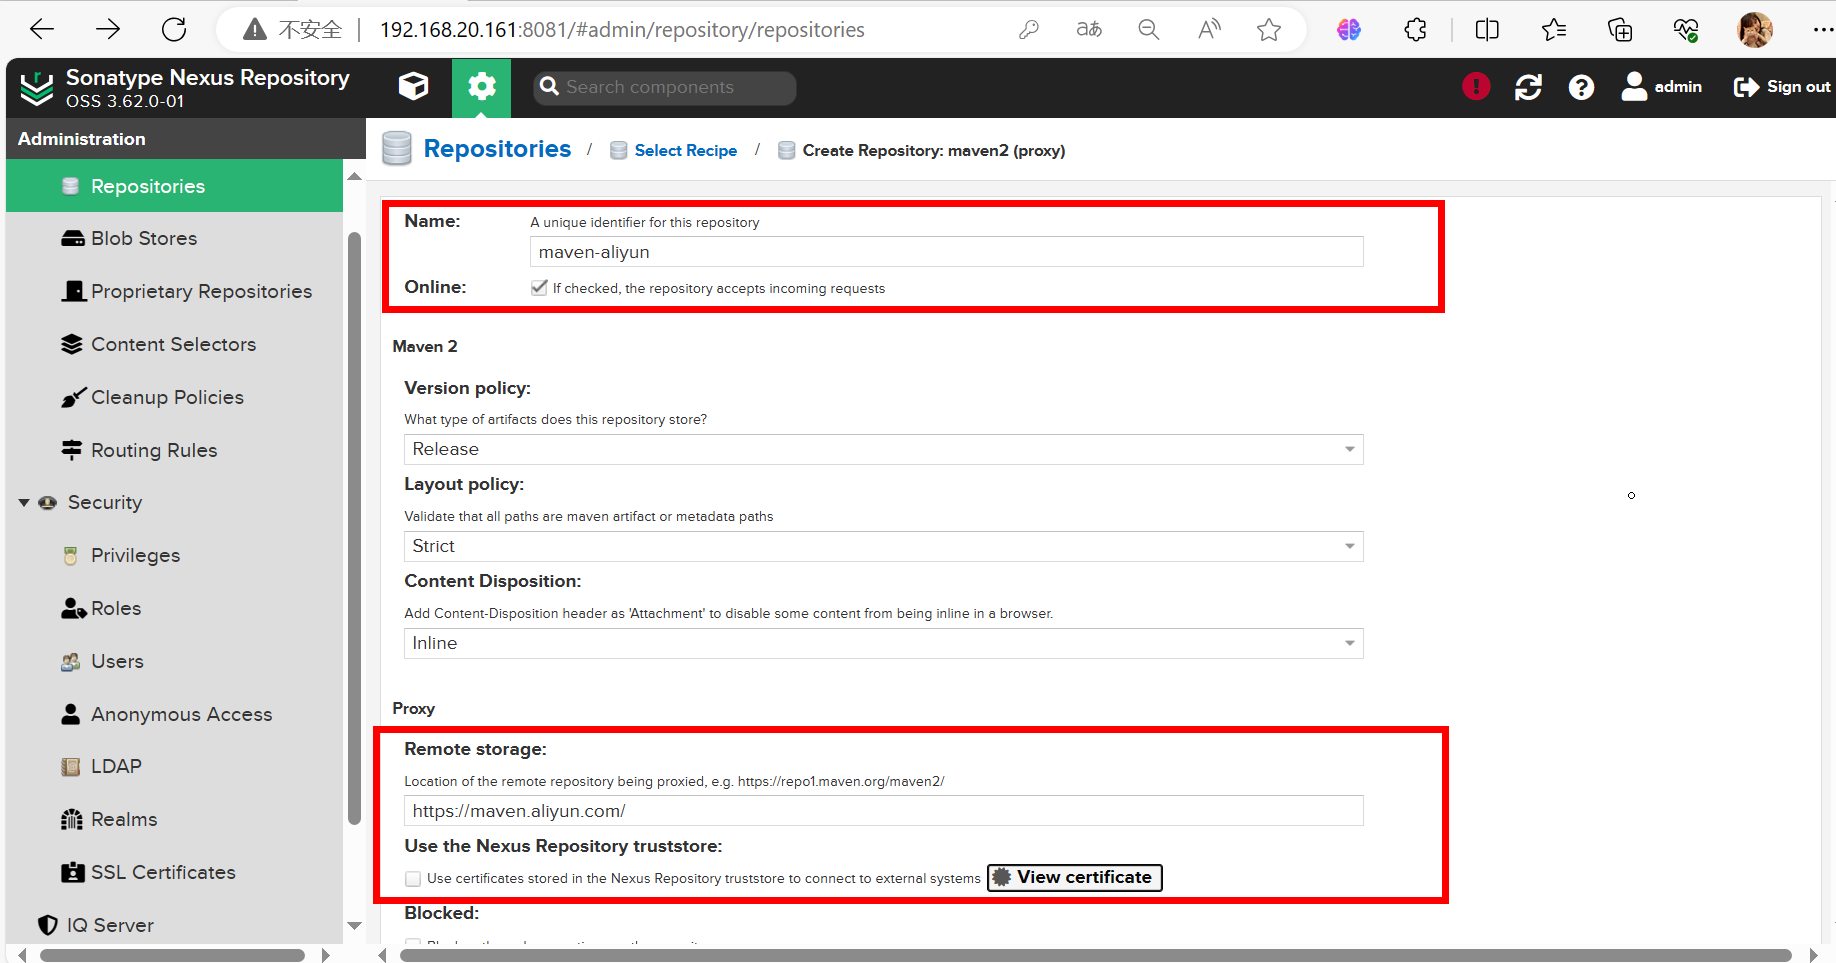Image resolution: width=1836 pixels, height=963 pixels.
Task: Click the Search components field
Action: coord(665,87)
